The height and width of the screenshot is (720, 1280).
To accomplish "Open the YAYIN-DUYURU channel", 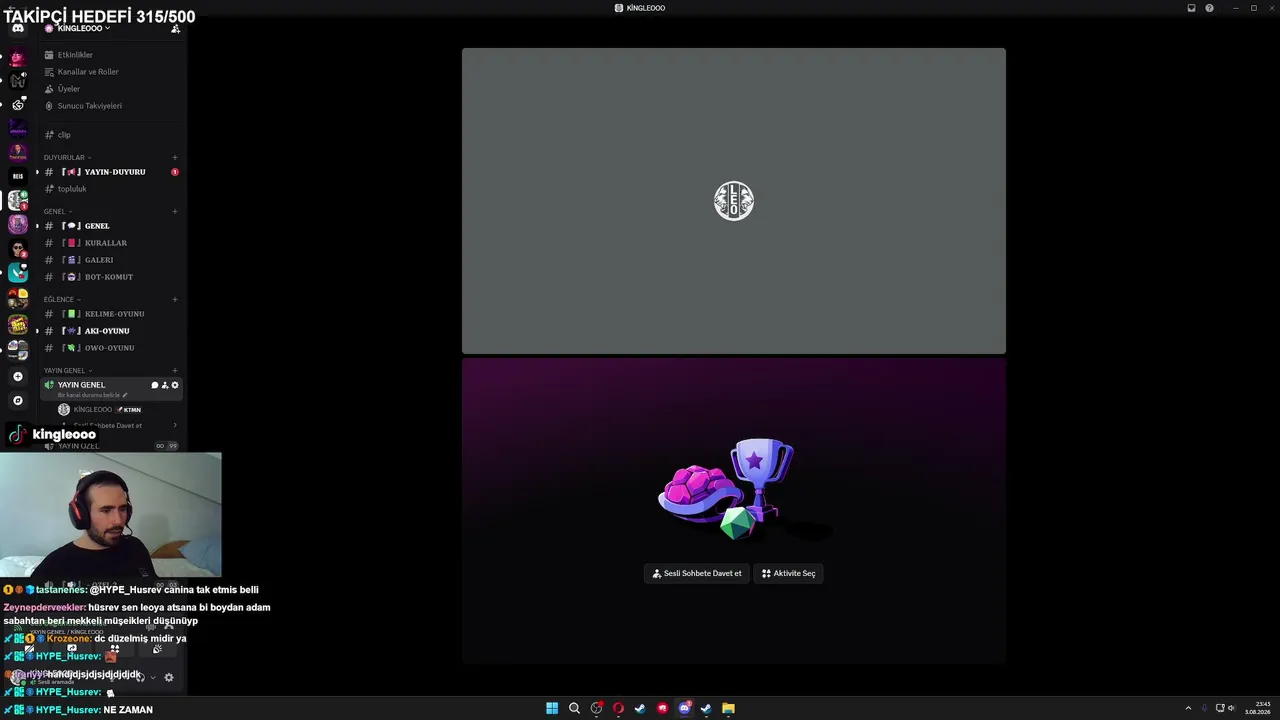I will point(114,172).
